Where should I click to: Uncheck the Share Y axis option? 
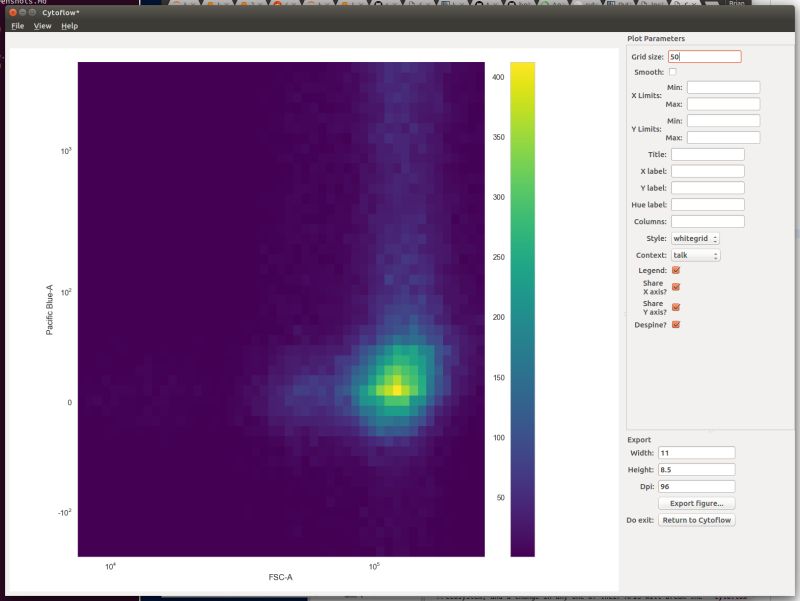point(677,307)
